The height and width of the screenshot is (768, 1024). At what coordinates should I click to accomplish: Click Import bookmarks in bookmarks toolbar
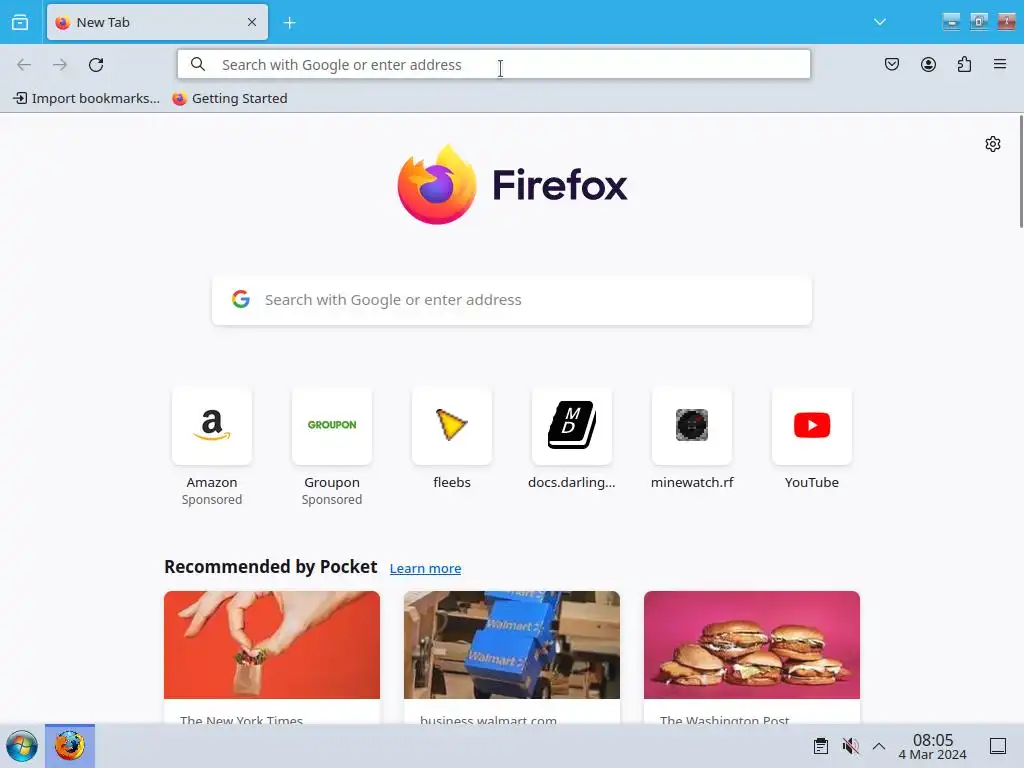pyautogui.click(x=86, y=98)
